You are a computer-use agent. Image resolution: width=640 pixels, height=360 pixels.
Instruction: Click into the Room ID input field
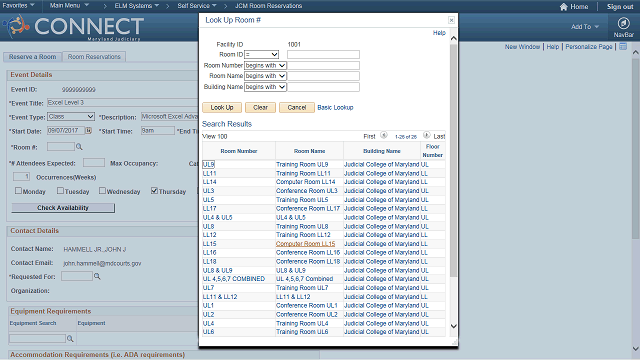pyautogui.click(x=323, y=54)
